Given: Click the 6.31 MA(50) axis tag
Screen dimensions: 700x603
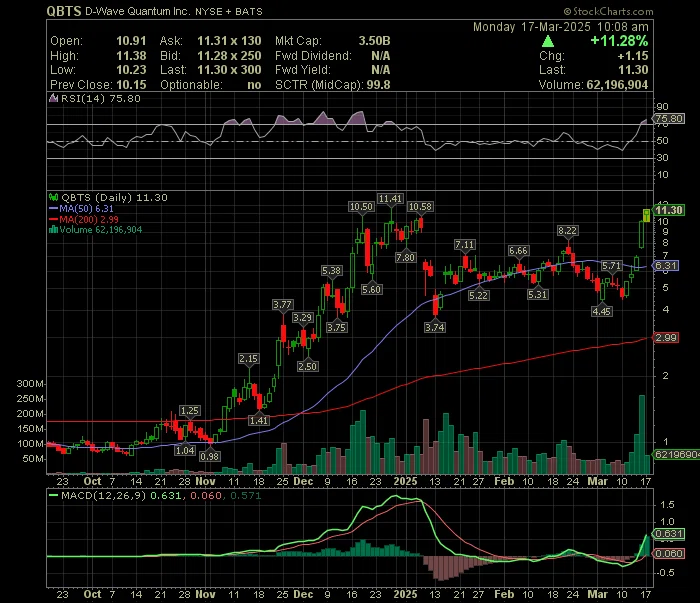Looking at the screenshot, I should (666, 266).
